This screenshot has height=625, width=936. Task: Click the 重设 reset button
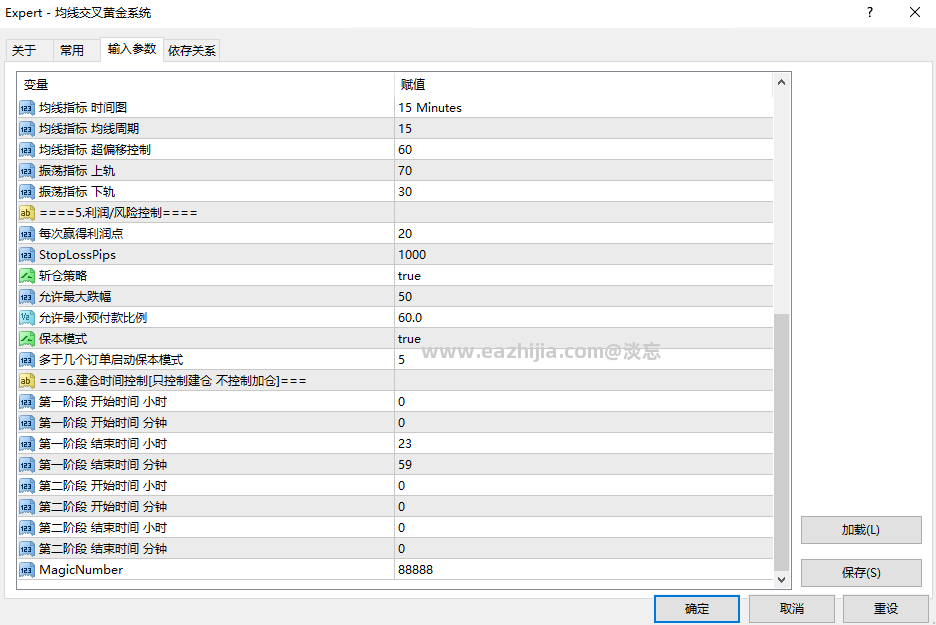pyautogui.click(x=886, y=609)
